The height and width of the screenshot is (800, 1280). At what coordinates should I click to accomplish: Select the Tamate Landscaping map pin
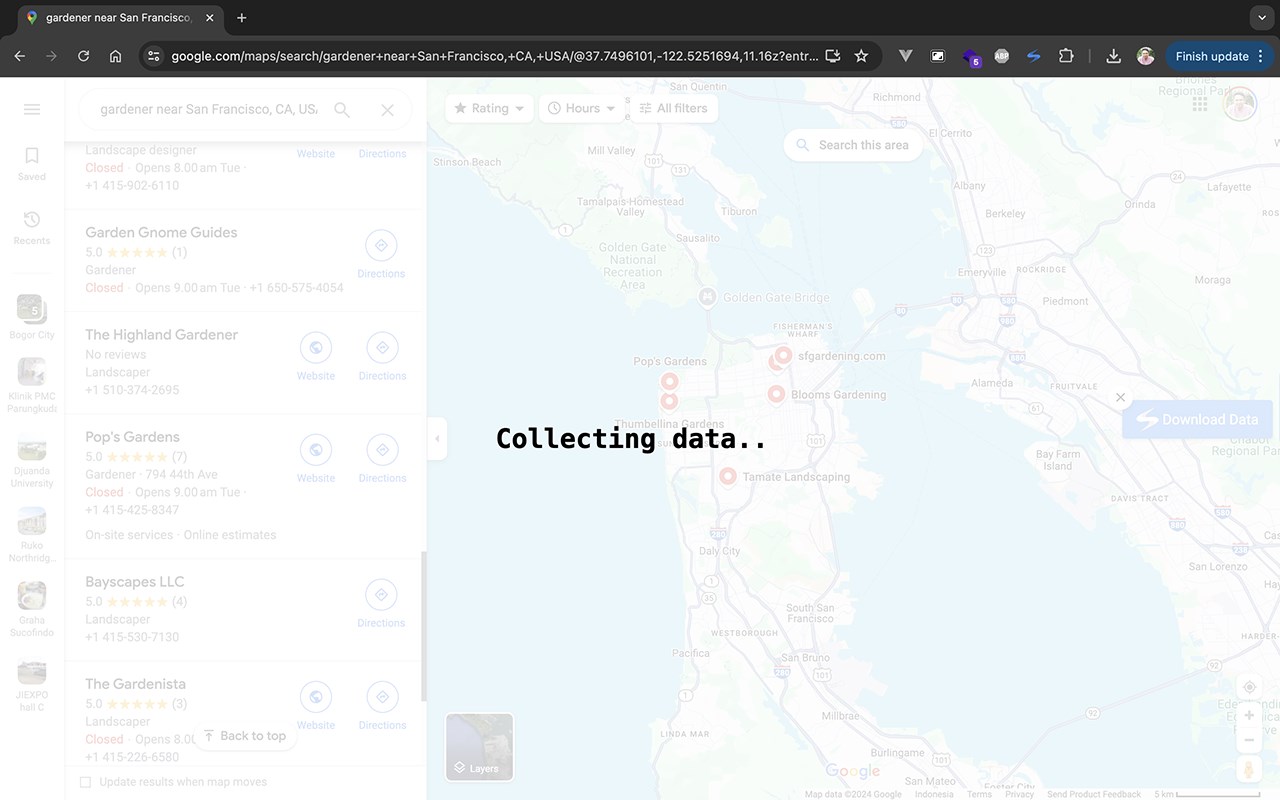tap(728, 476)
